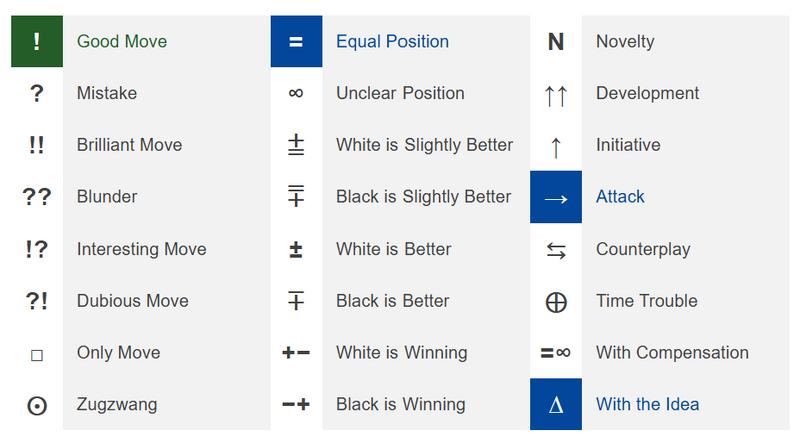800x443 pixels.
Task: Select the Novelty N icon
Action: [556, 42]
